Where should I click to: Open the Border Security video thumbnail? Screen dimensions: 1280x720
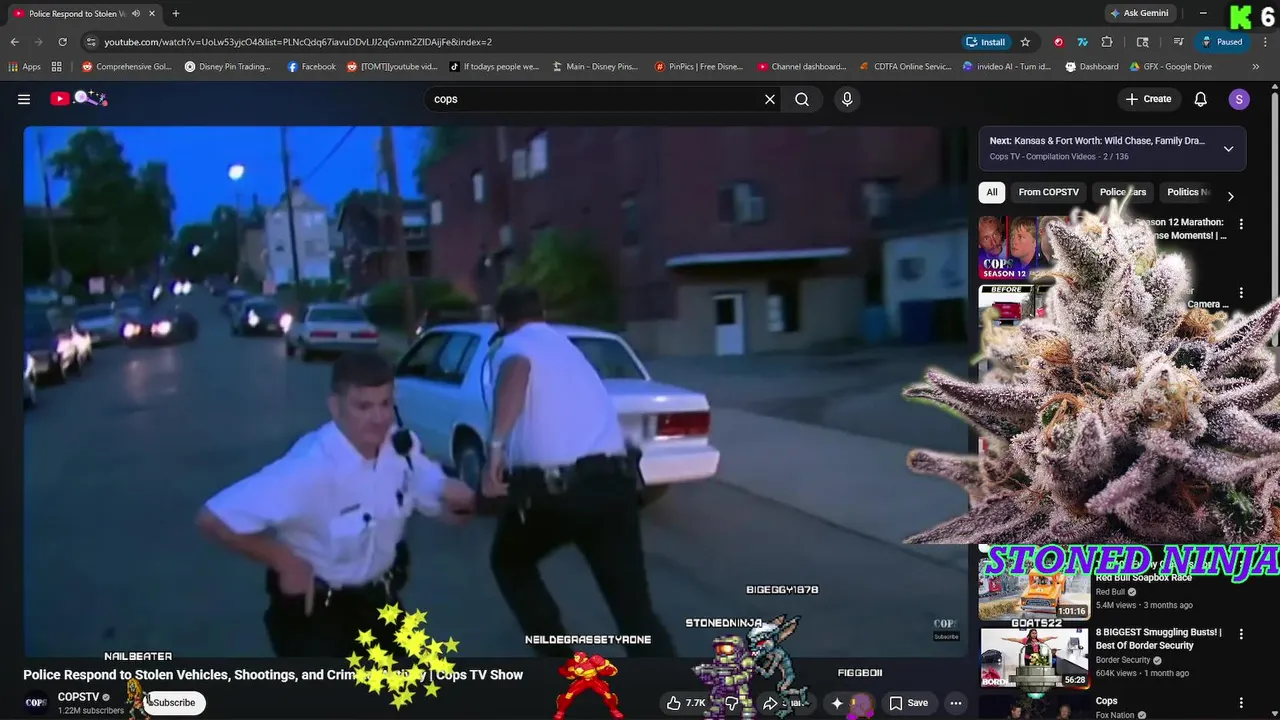1034,658
